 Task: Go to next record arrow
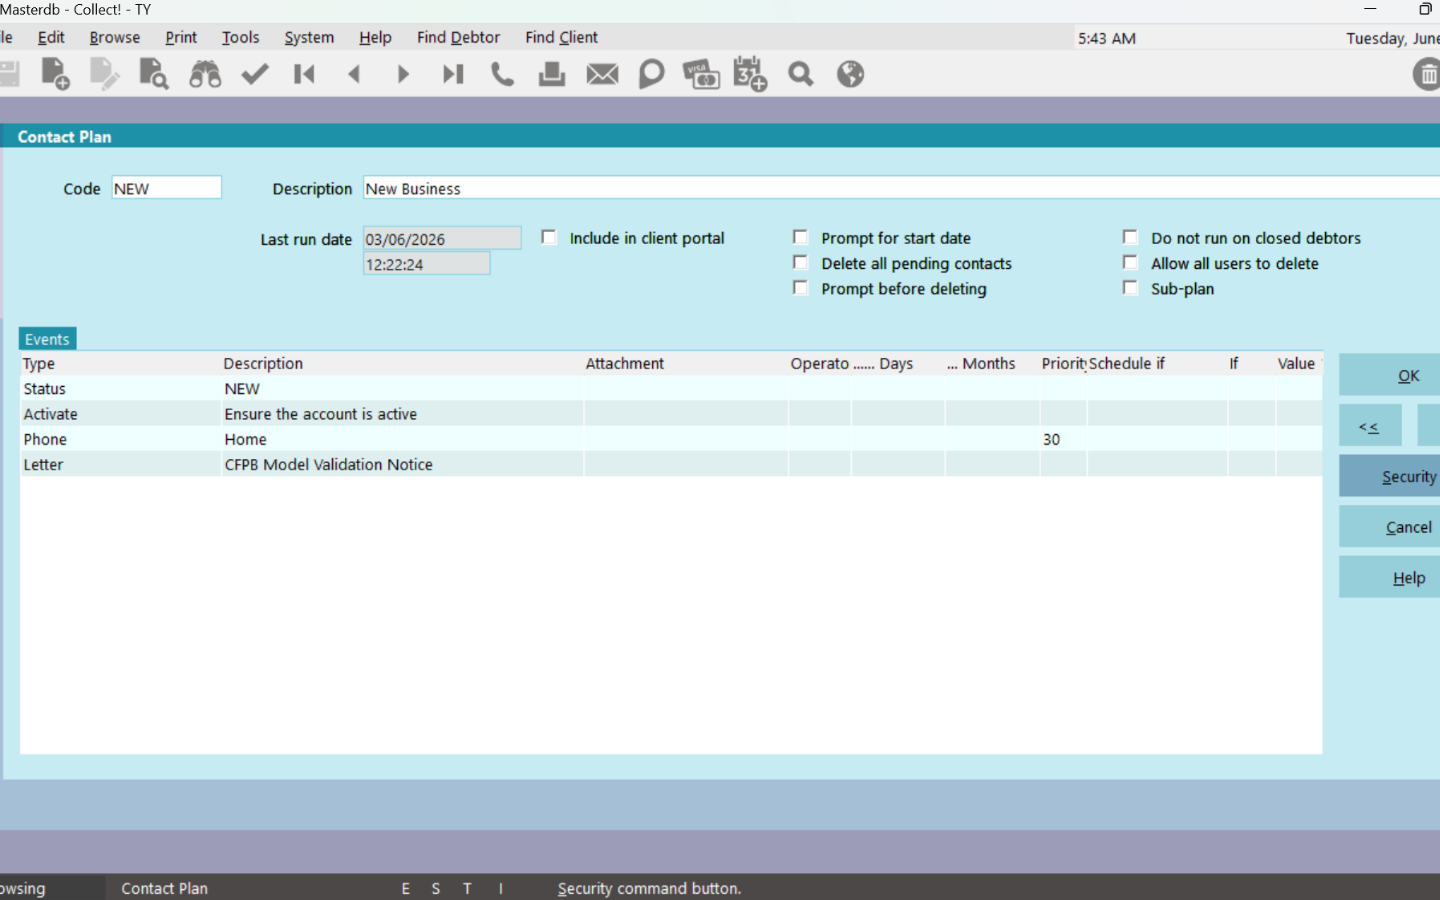point(403,74)
